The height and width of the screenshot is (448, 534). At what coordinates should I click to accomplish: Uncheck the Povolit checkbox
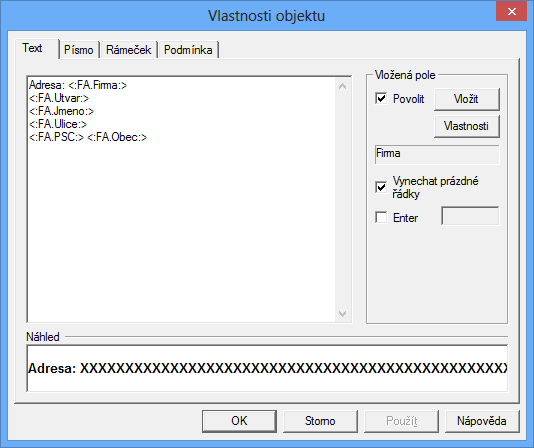381,98
